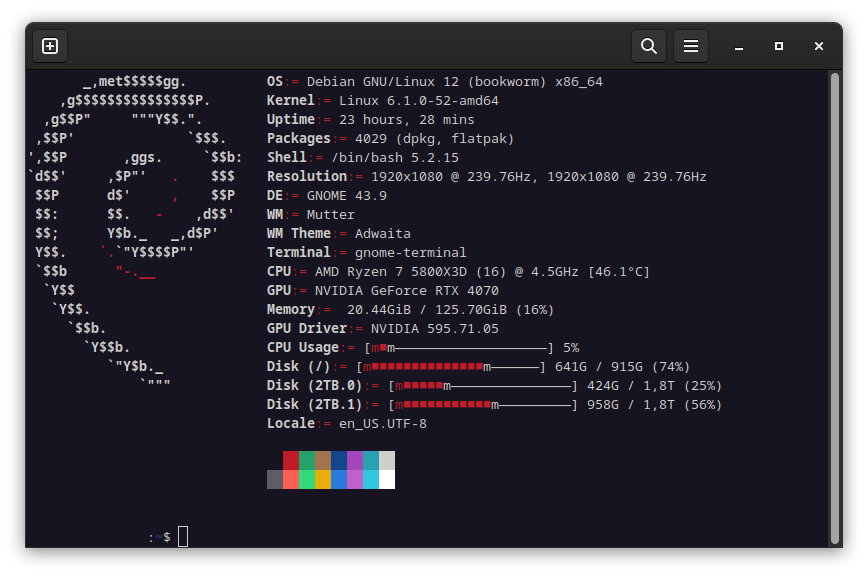Screen dimensions: 868x576
Task: Click 'Adwaita' WM theme value
Action: coord(383,233)
